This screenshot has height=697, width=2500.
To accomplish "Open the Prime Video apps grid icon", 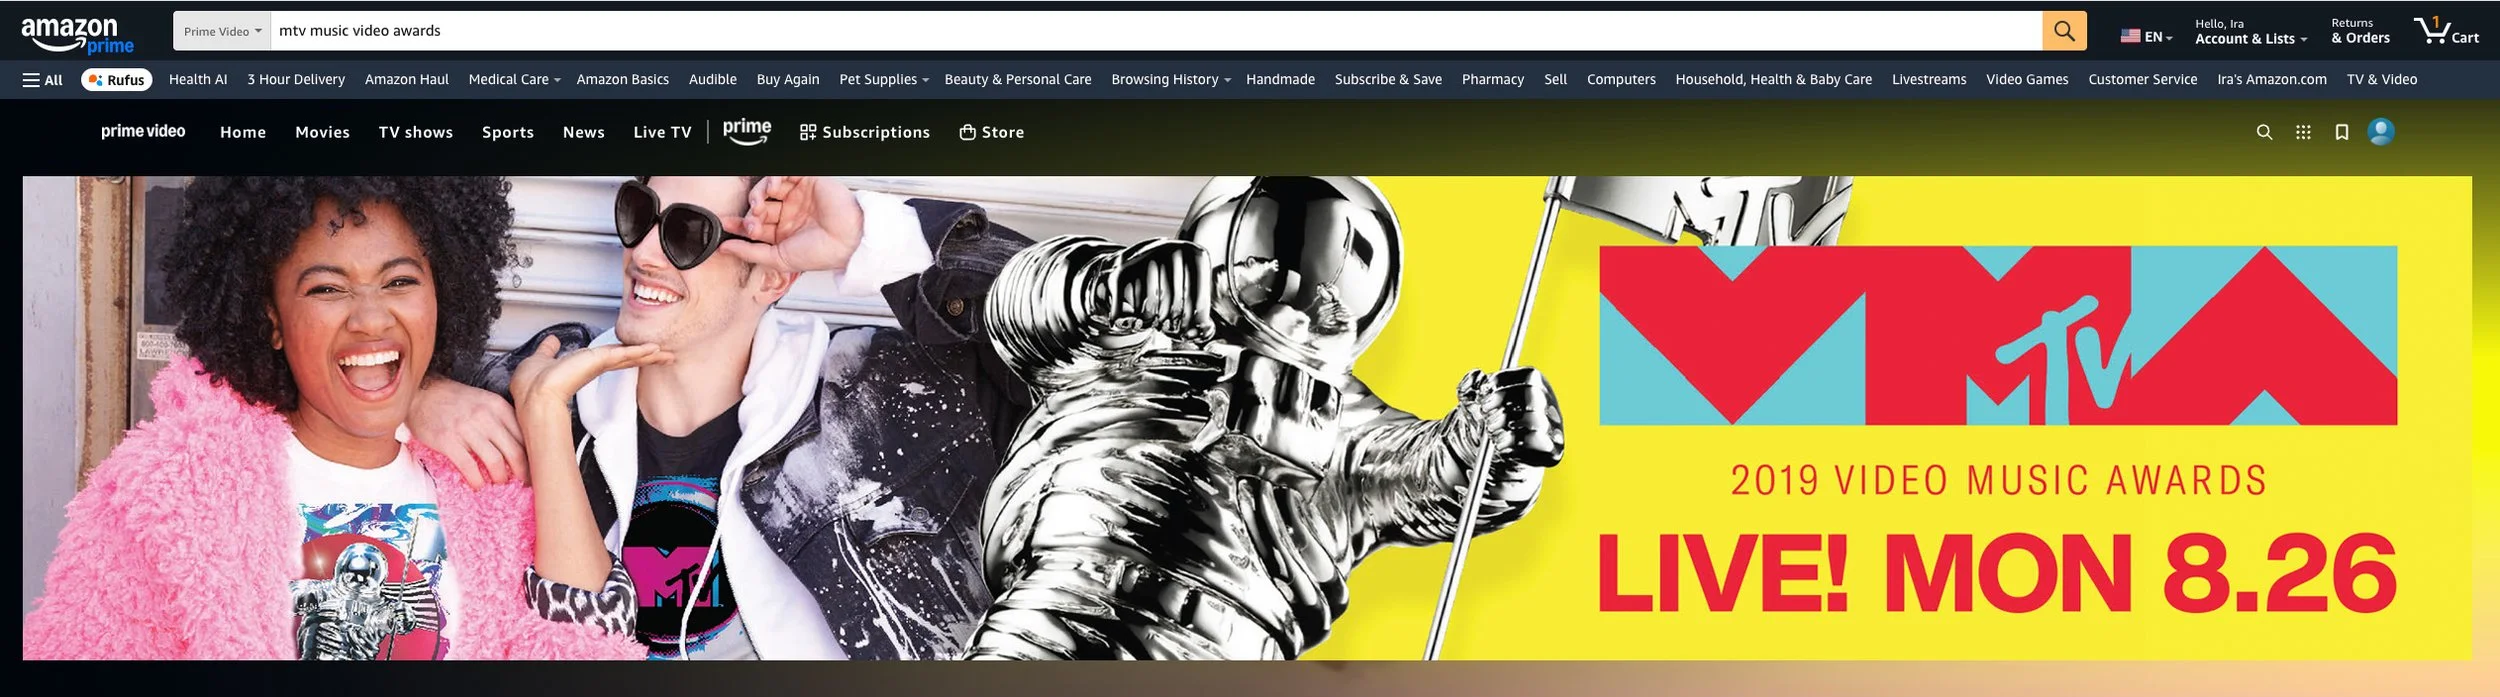I will point(2303,132).
